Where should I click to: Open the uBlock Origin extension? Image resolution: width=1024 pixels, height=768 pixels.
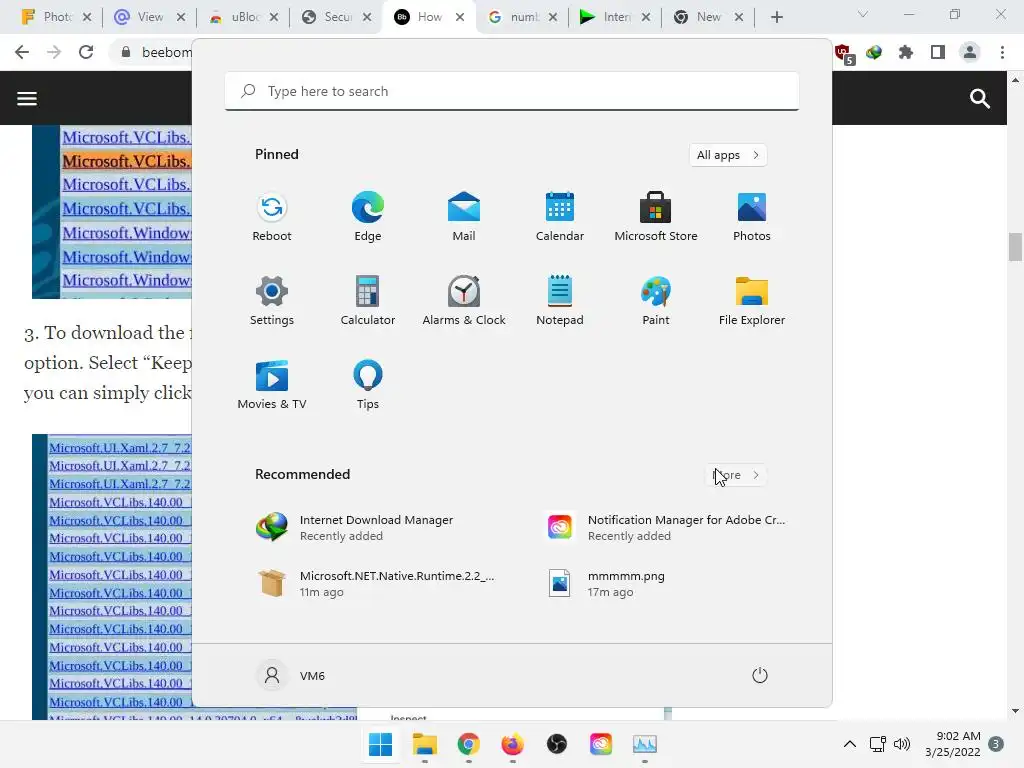coord(843,53)
